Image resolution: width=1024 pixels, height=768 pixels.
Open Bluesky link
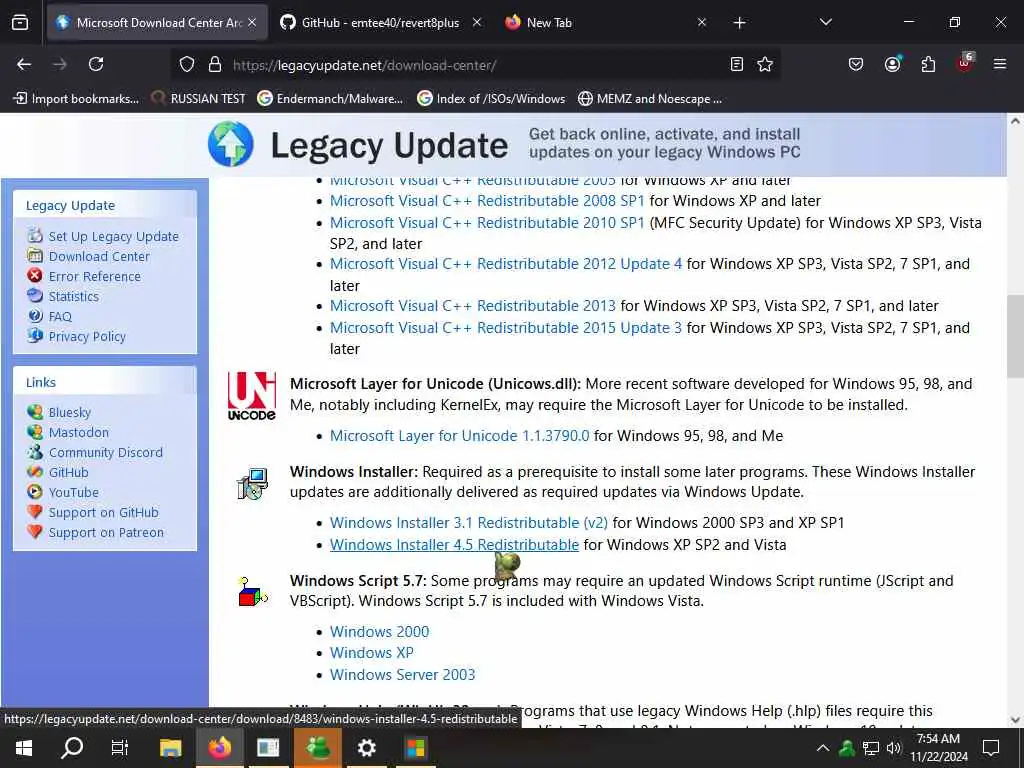[x=69, y=413]
